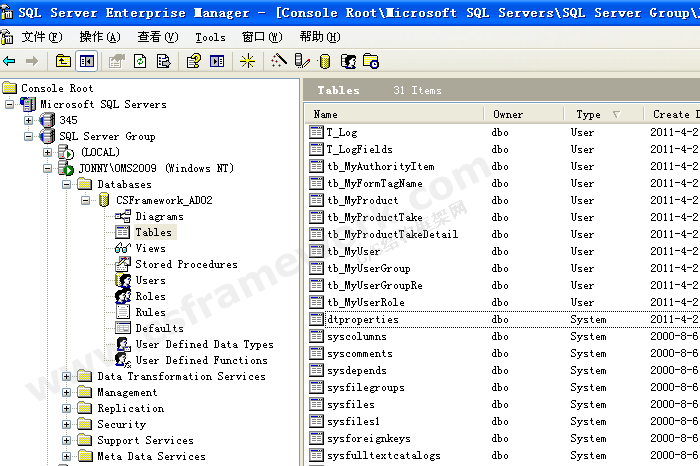Click the New (yellow star) toolbar icon
Viewport: 700px width, 466px height.
(x=248, y=61)
